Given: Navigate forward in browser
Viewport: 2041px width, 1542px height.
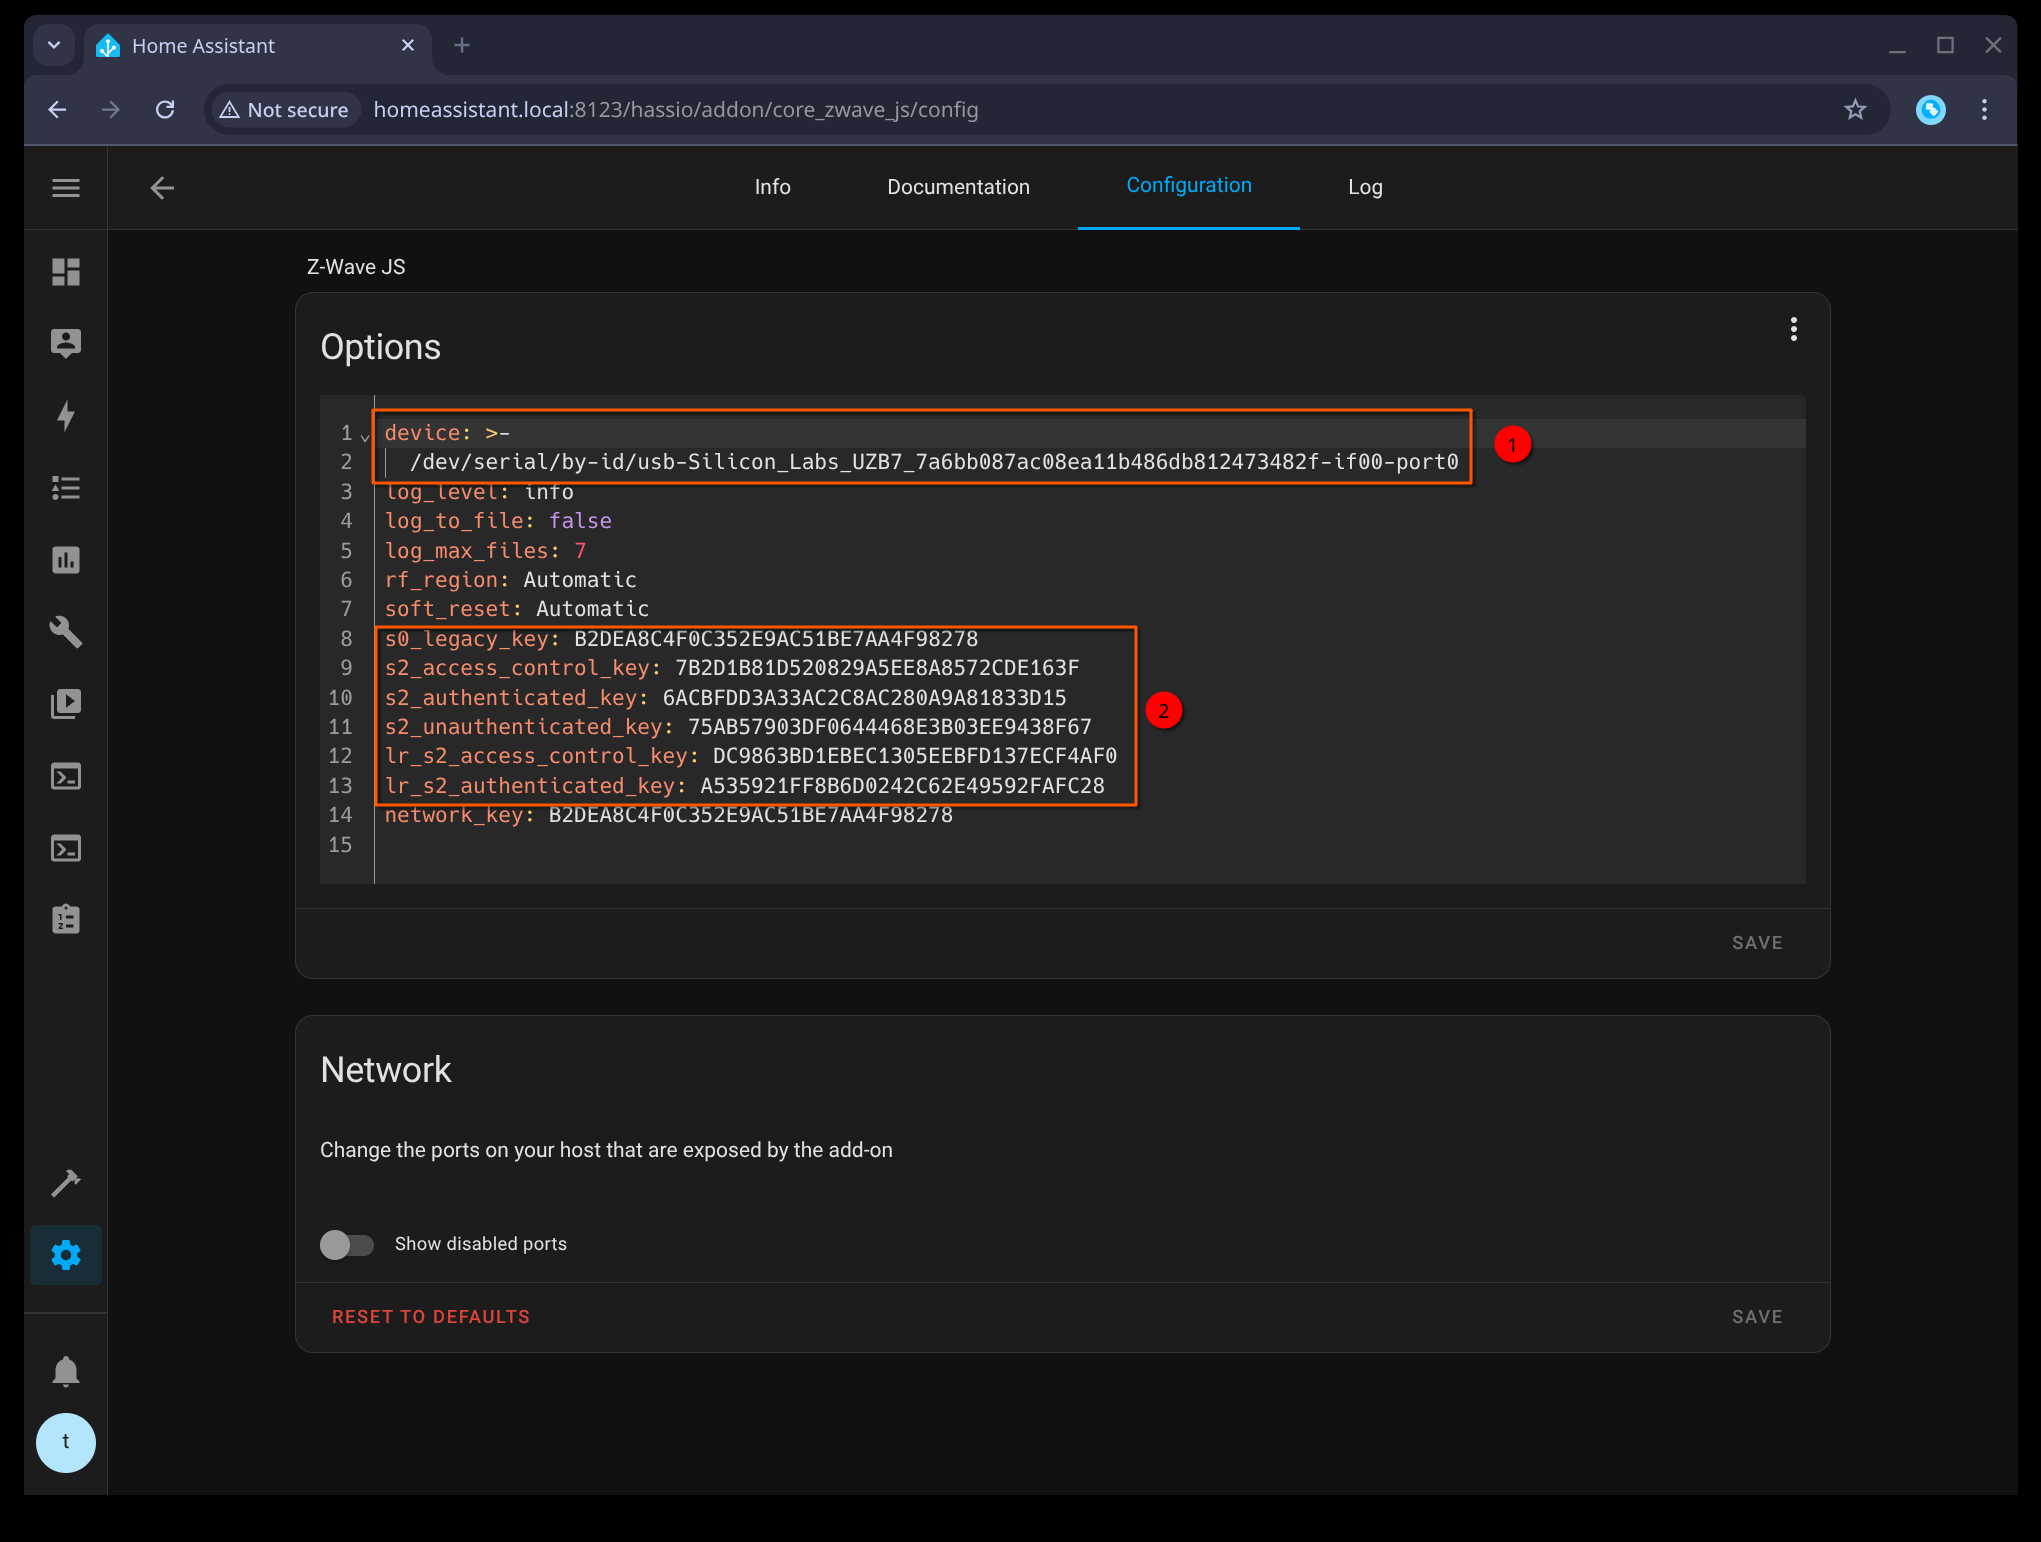Looking at the screenshot, I should coord(111,110).
